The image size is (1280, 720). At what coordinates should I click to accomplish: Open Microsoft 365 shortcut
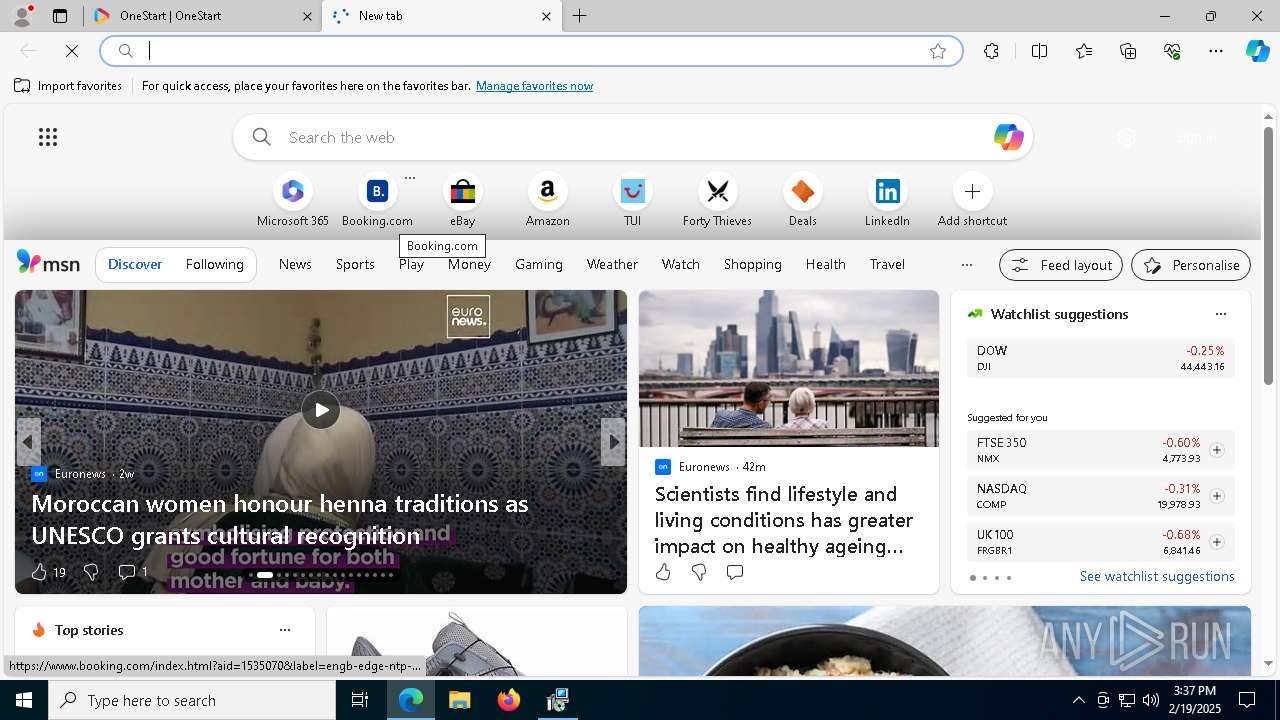[x=293, y=201]
